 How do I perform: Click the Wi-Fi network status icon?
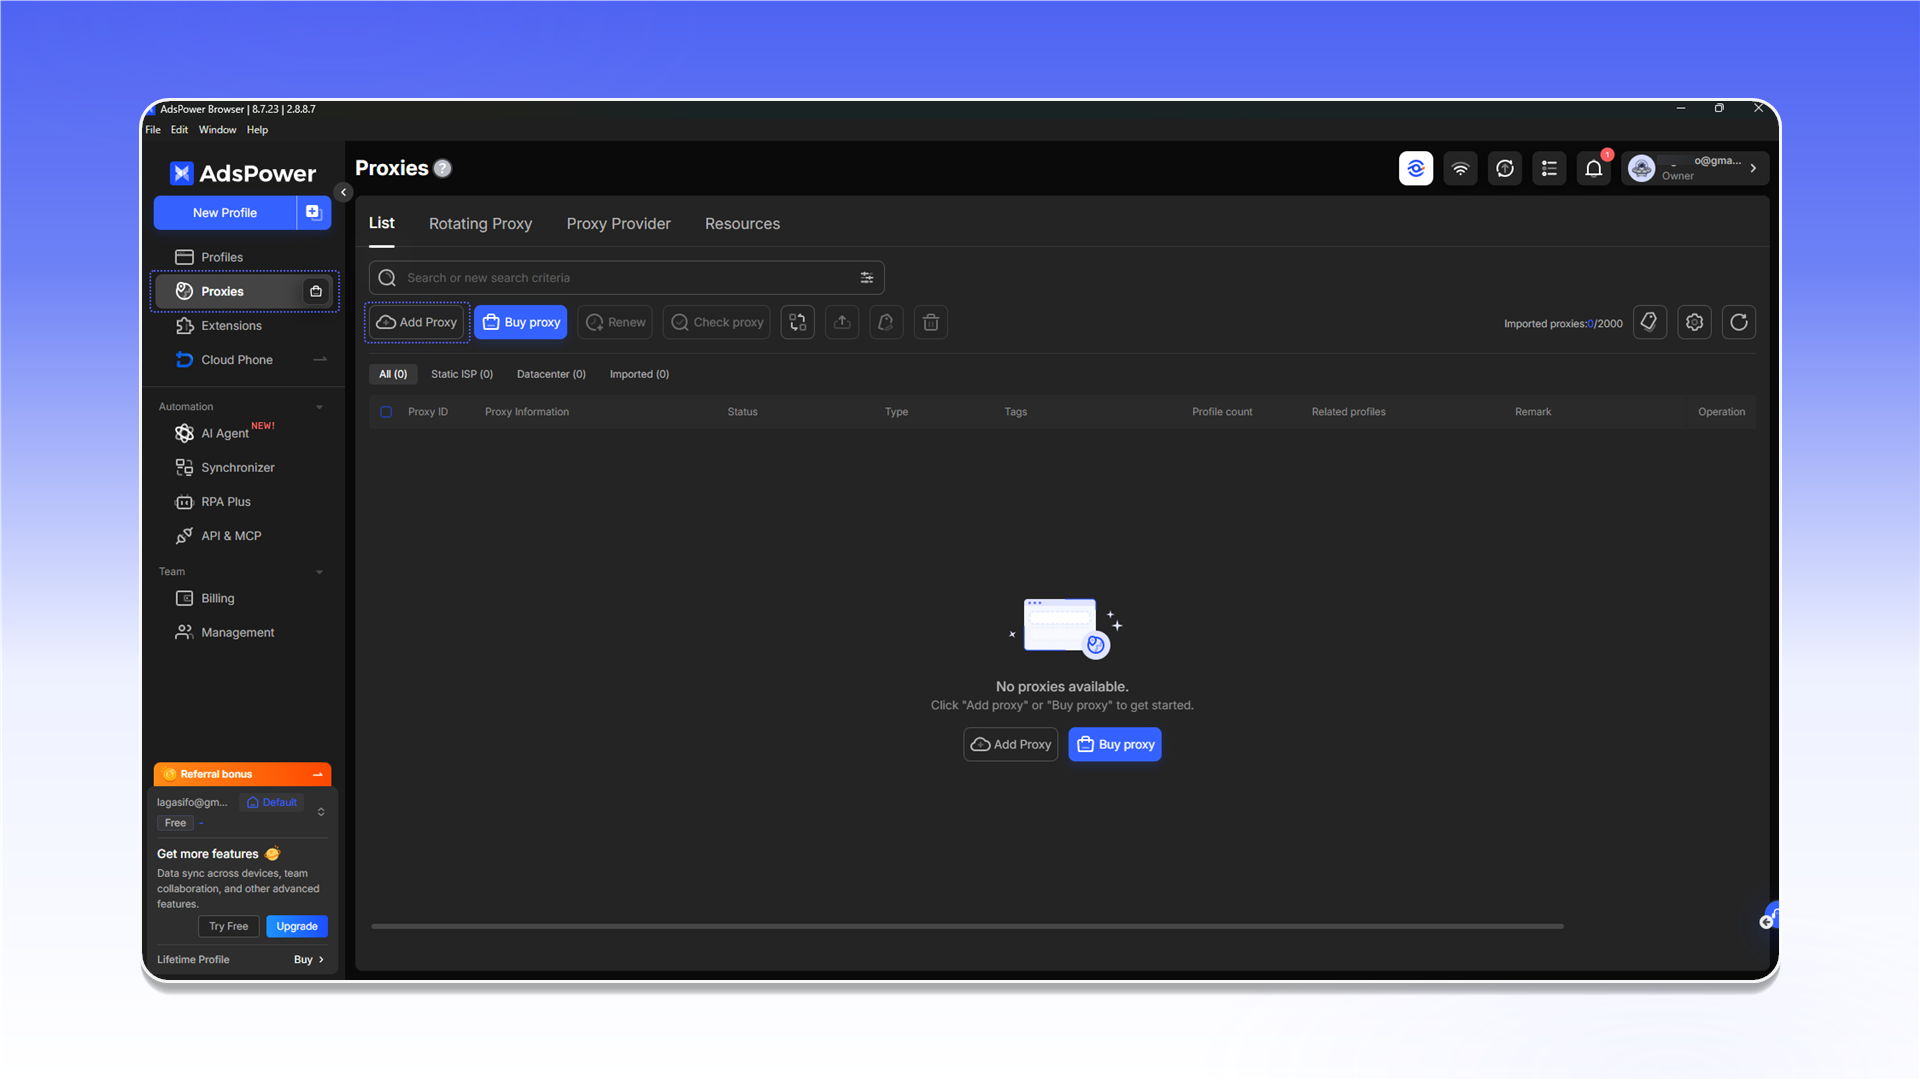pyautogui.click(x=1460, y=168)
